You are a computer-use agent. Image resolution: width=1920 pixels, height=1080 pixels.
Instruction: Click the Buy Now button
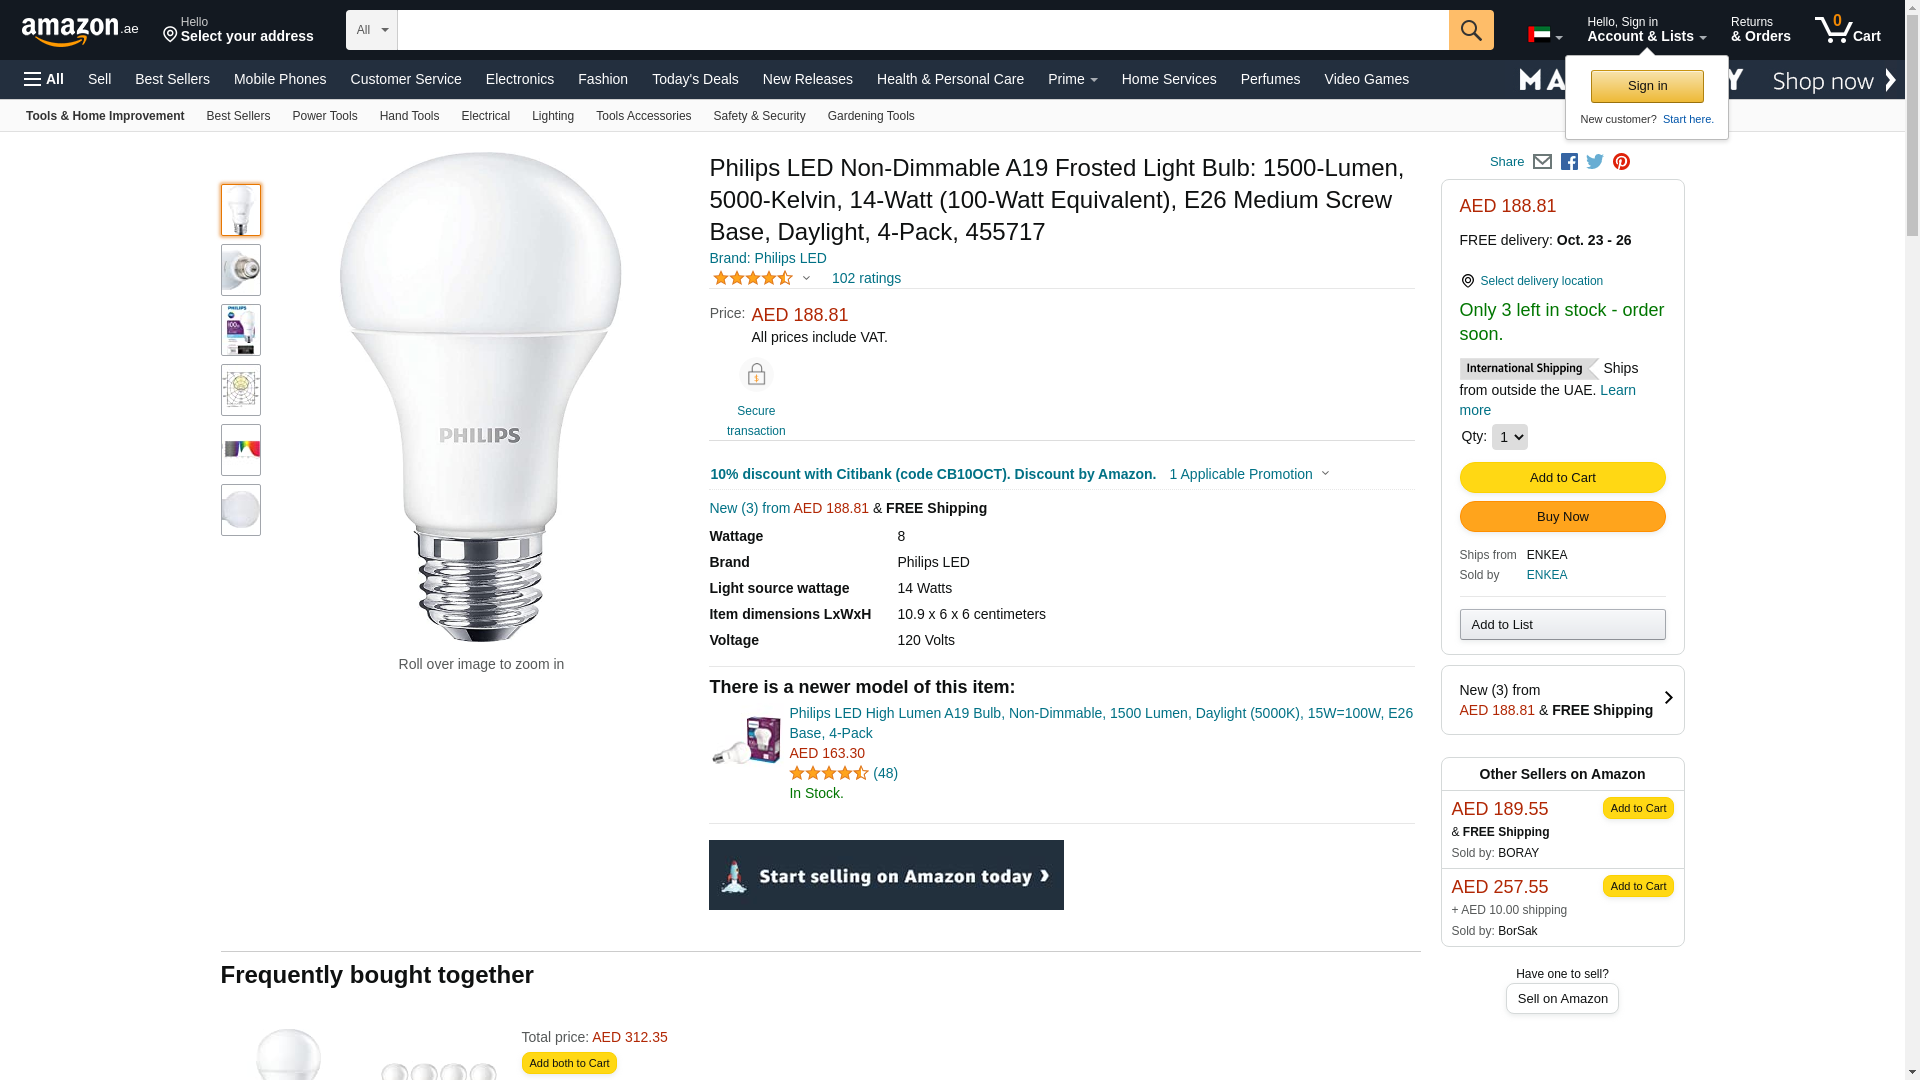(x=1562, y=517)
